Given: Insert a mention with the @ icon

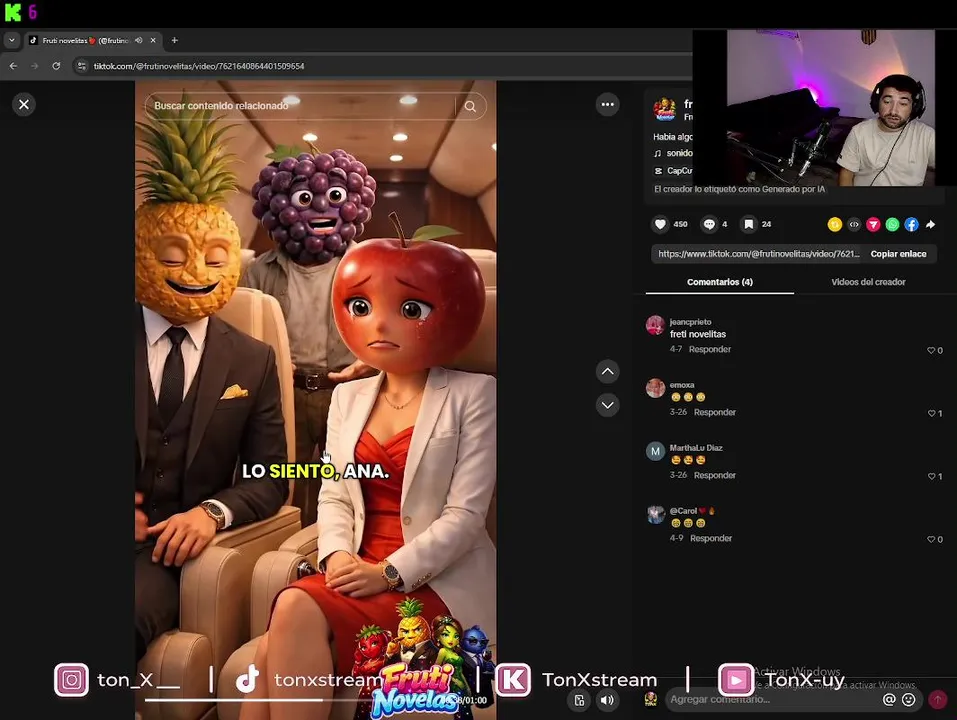Looking at the screenshot, I should (889, 699).
